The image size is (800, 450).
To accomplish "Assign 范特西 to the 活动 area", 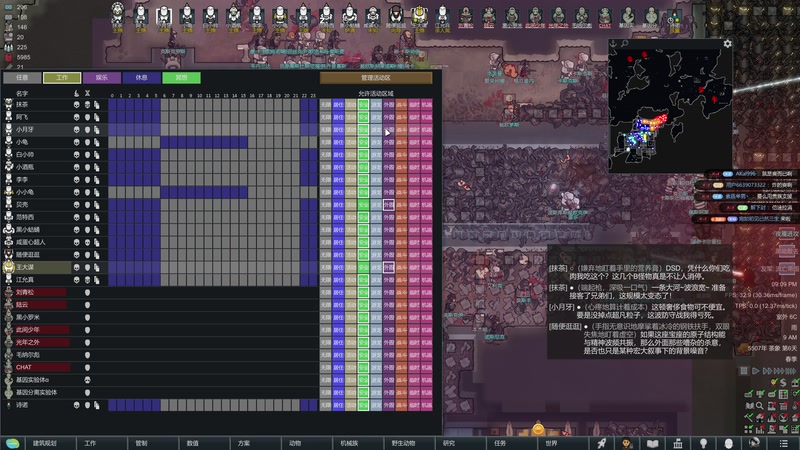I will coord(351,217).
